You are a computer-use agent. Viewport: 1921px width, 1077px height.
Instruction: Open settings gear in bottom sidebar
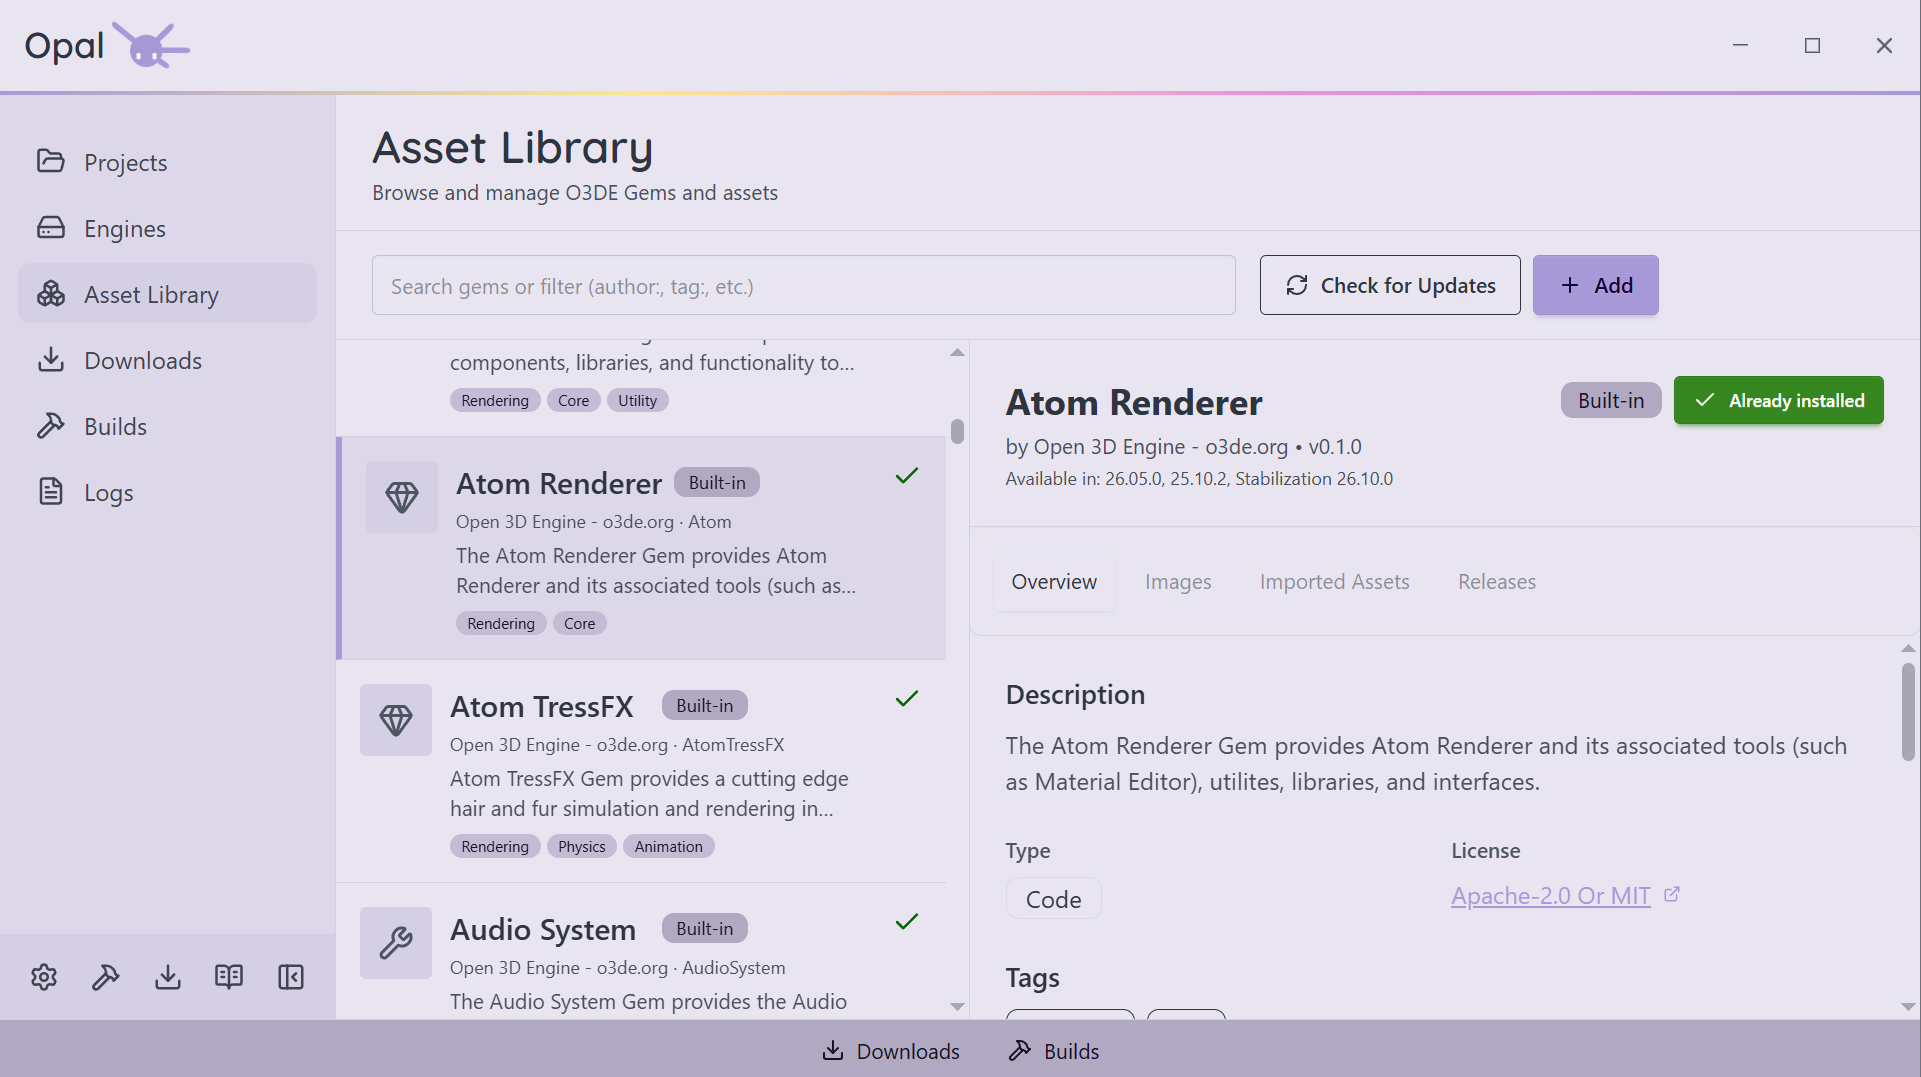tap(44, 977)
